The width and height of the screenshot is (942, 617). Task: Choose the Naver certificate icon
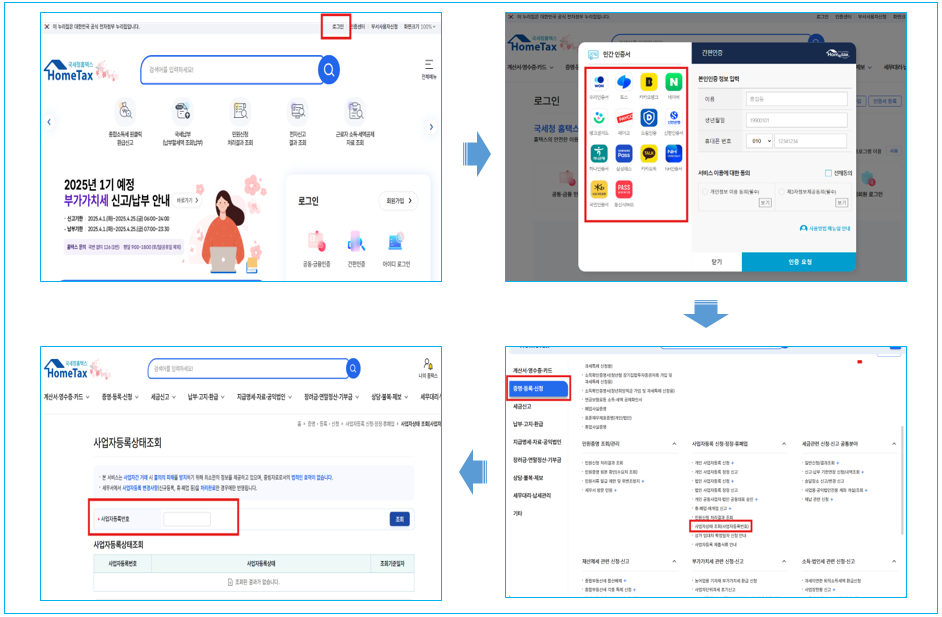click(673, 82)
